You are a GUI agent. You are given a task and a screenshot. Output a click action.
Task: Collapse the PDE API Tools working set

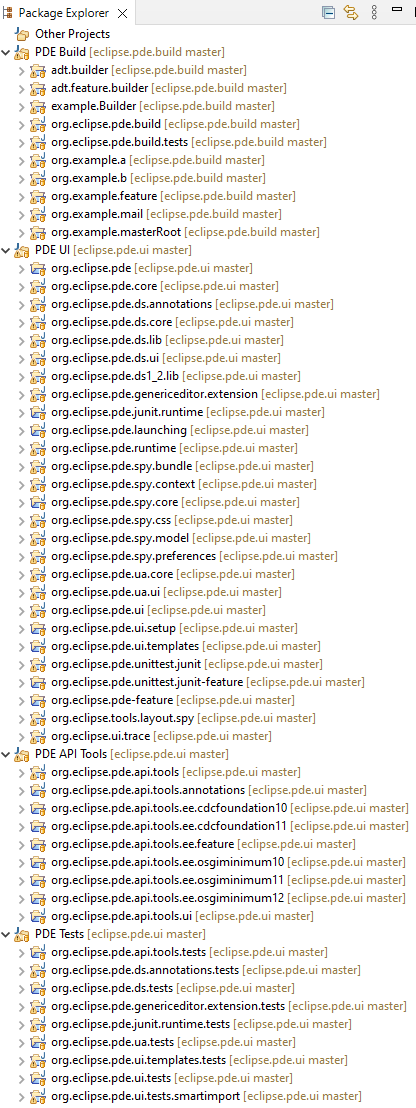pos(6,754)
